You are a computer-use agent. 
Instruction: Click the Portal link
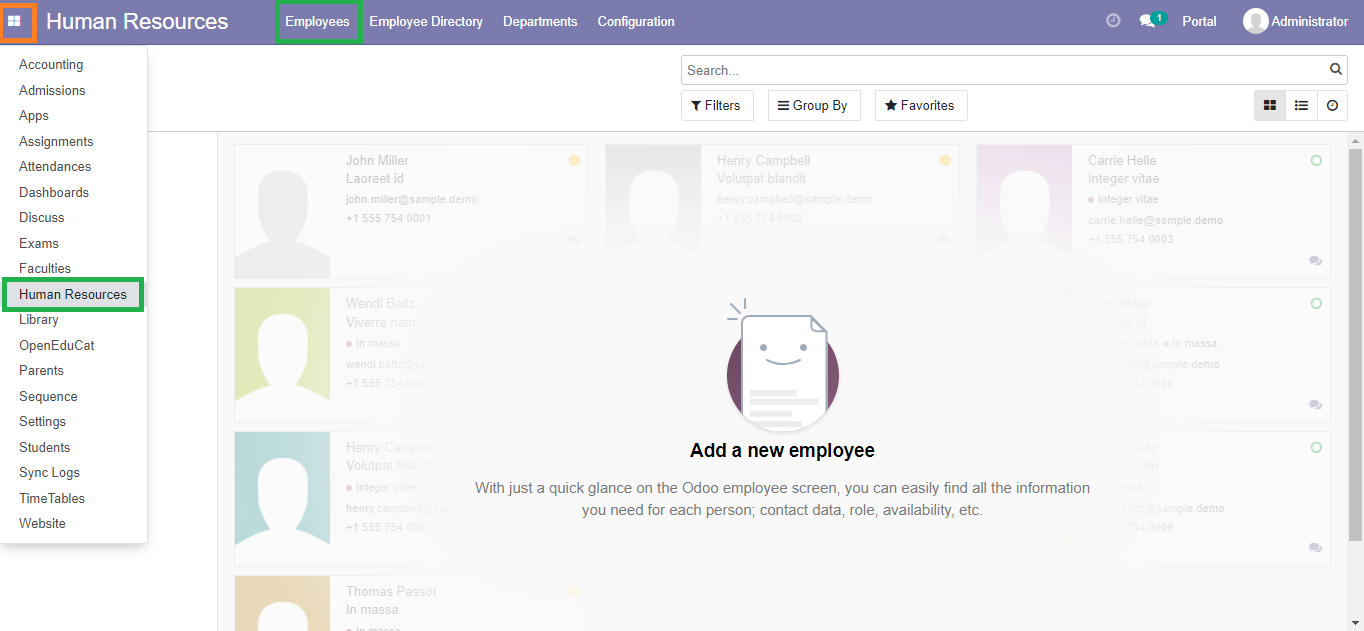point(1199,22)
